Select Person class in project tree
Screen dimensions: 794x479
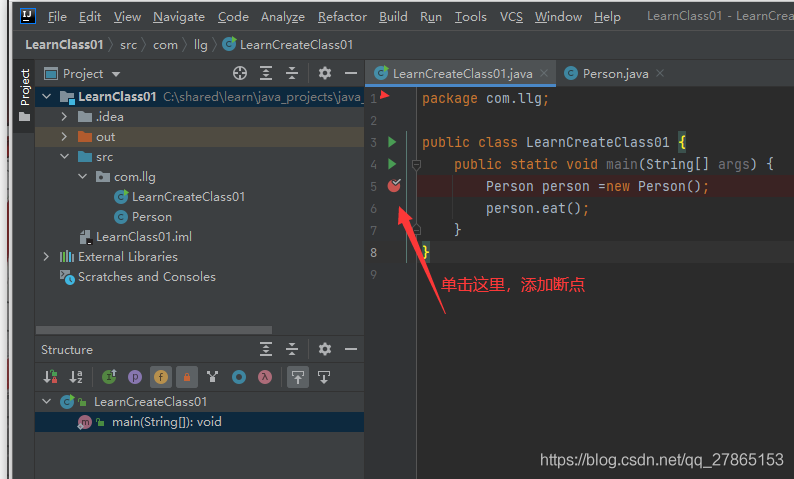click(151, 217)
